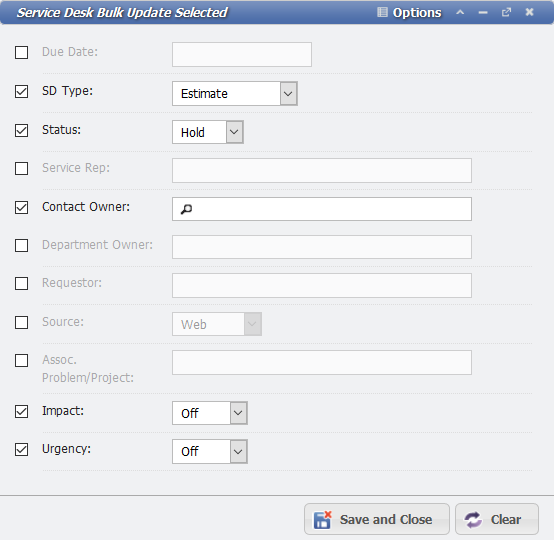Expand the Status Hold dropdown
This screenshot has width=554, height=540.
tap(234, 132)
